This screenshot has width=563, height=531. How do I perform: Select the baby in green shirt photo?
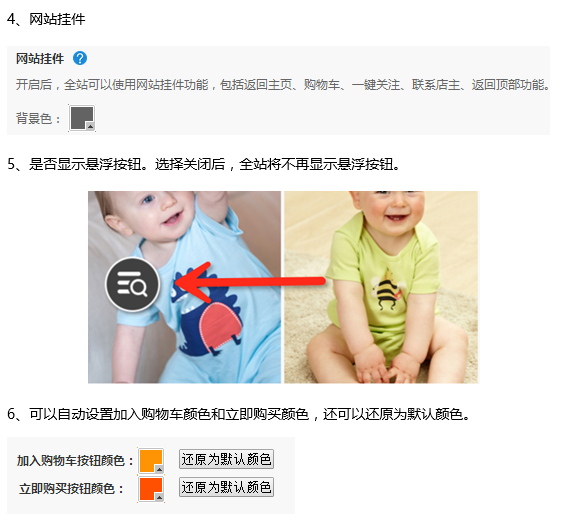[381, 287]
